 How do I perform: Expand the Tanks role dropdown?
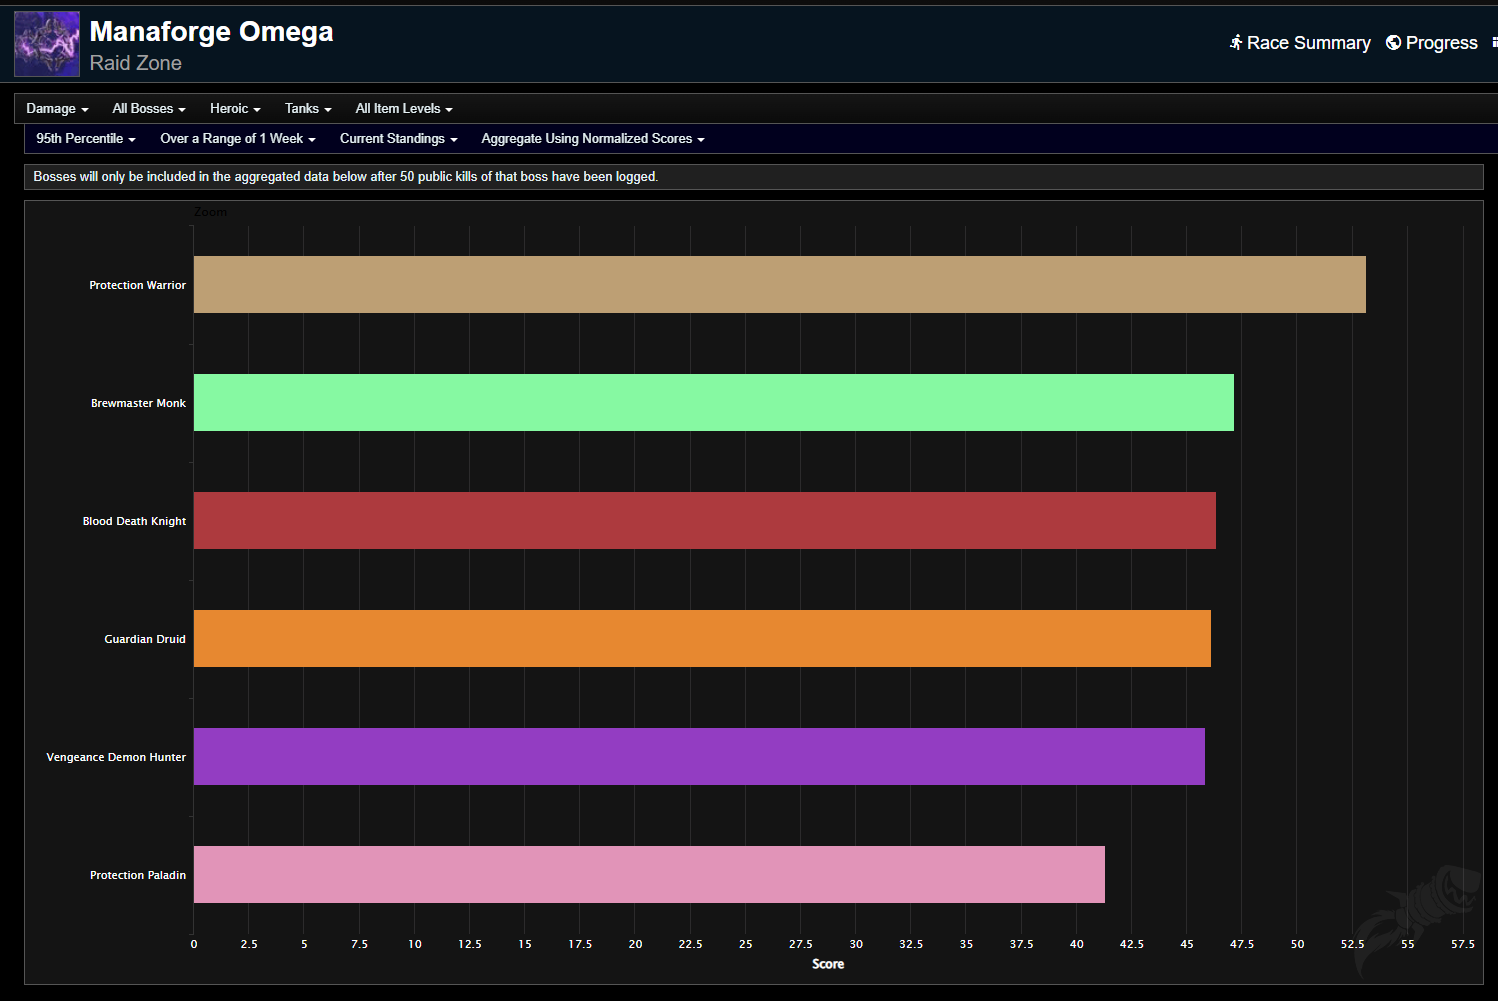pos(307,109)
